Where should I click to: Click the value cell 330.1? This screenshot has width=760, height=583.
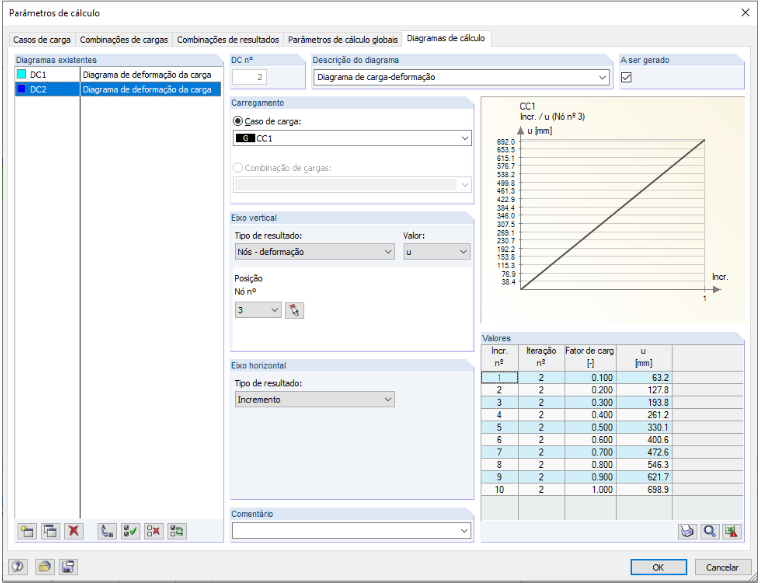tap(644, 427)
